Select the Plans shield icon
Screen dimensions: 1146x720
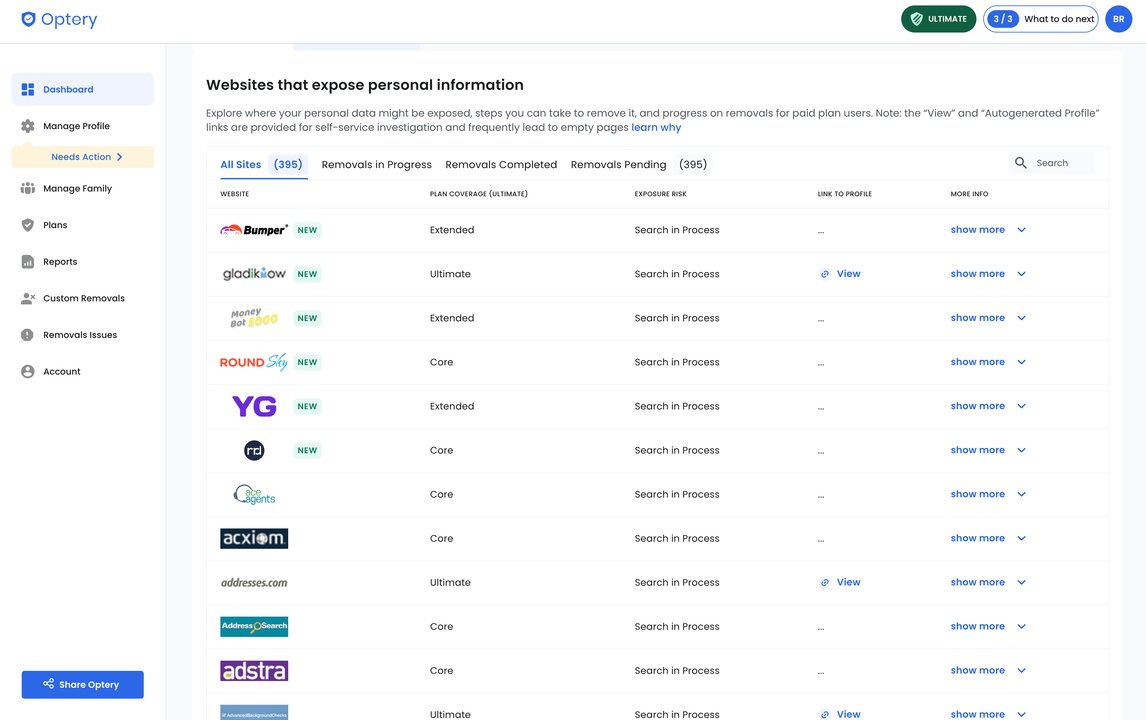click(27, 224)
